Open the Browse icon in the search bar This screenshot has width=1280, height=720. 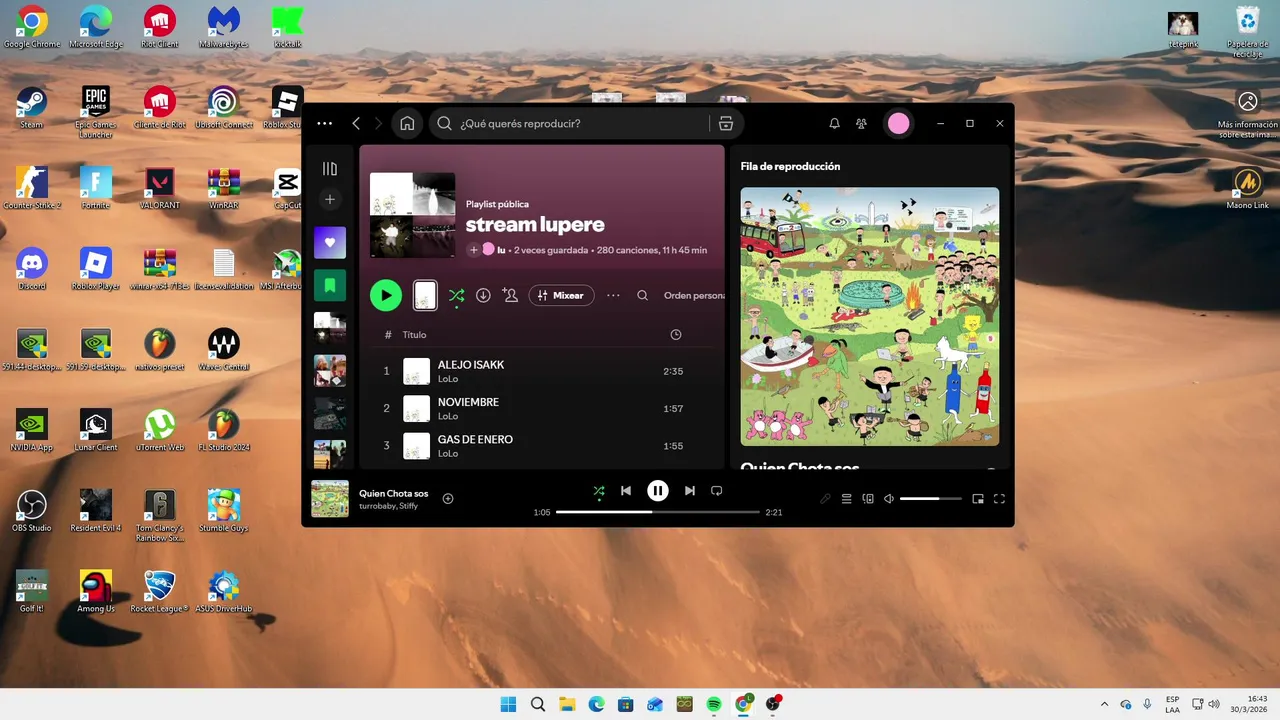[x=726, y=123]
